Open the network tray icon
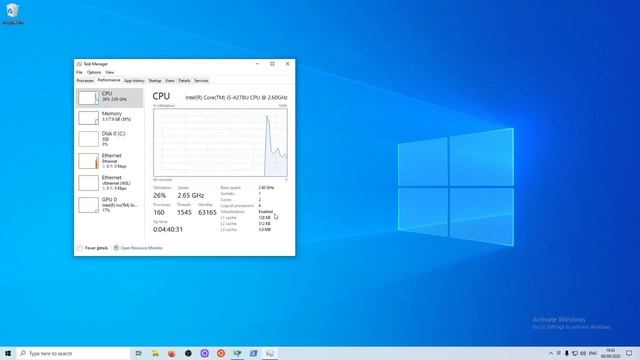Viewport: 640px width, 360px height. tap(575, 353)
